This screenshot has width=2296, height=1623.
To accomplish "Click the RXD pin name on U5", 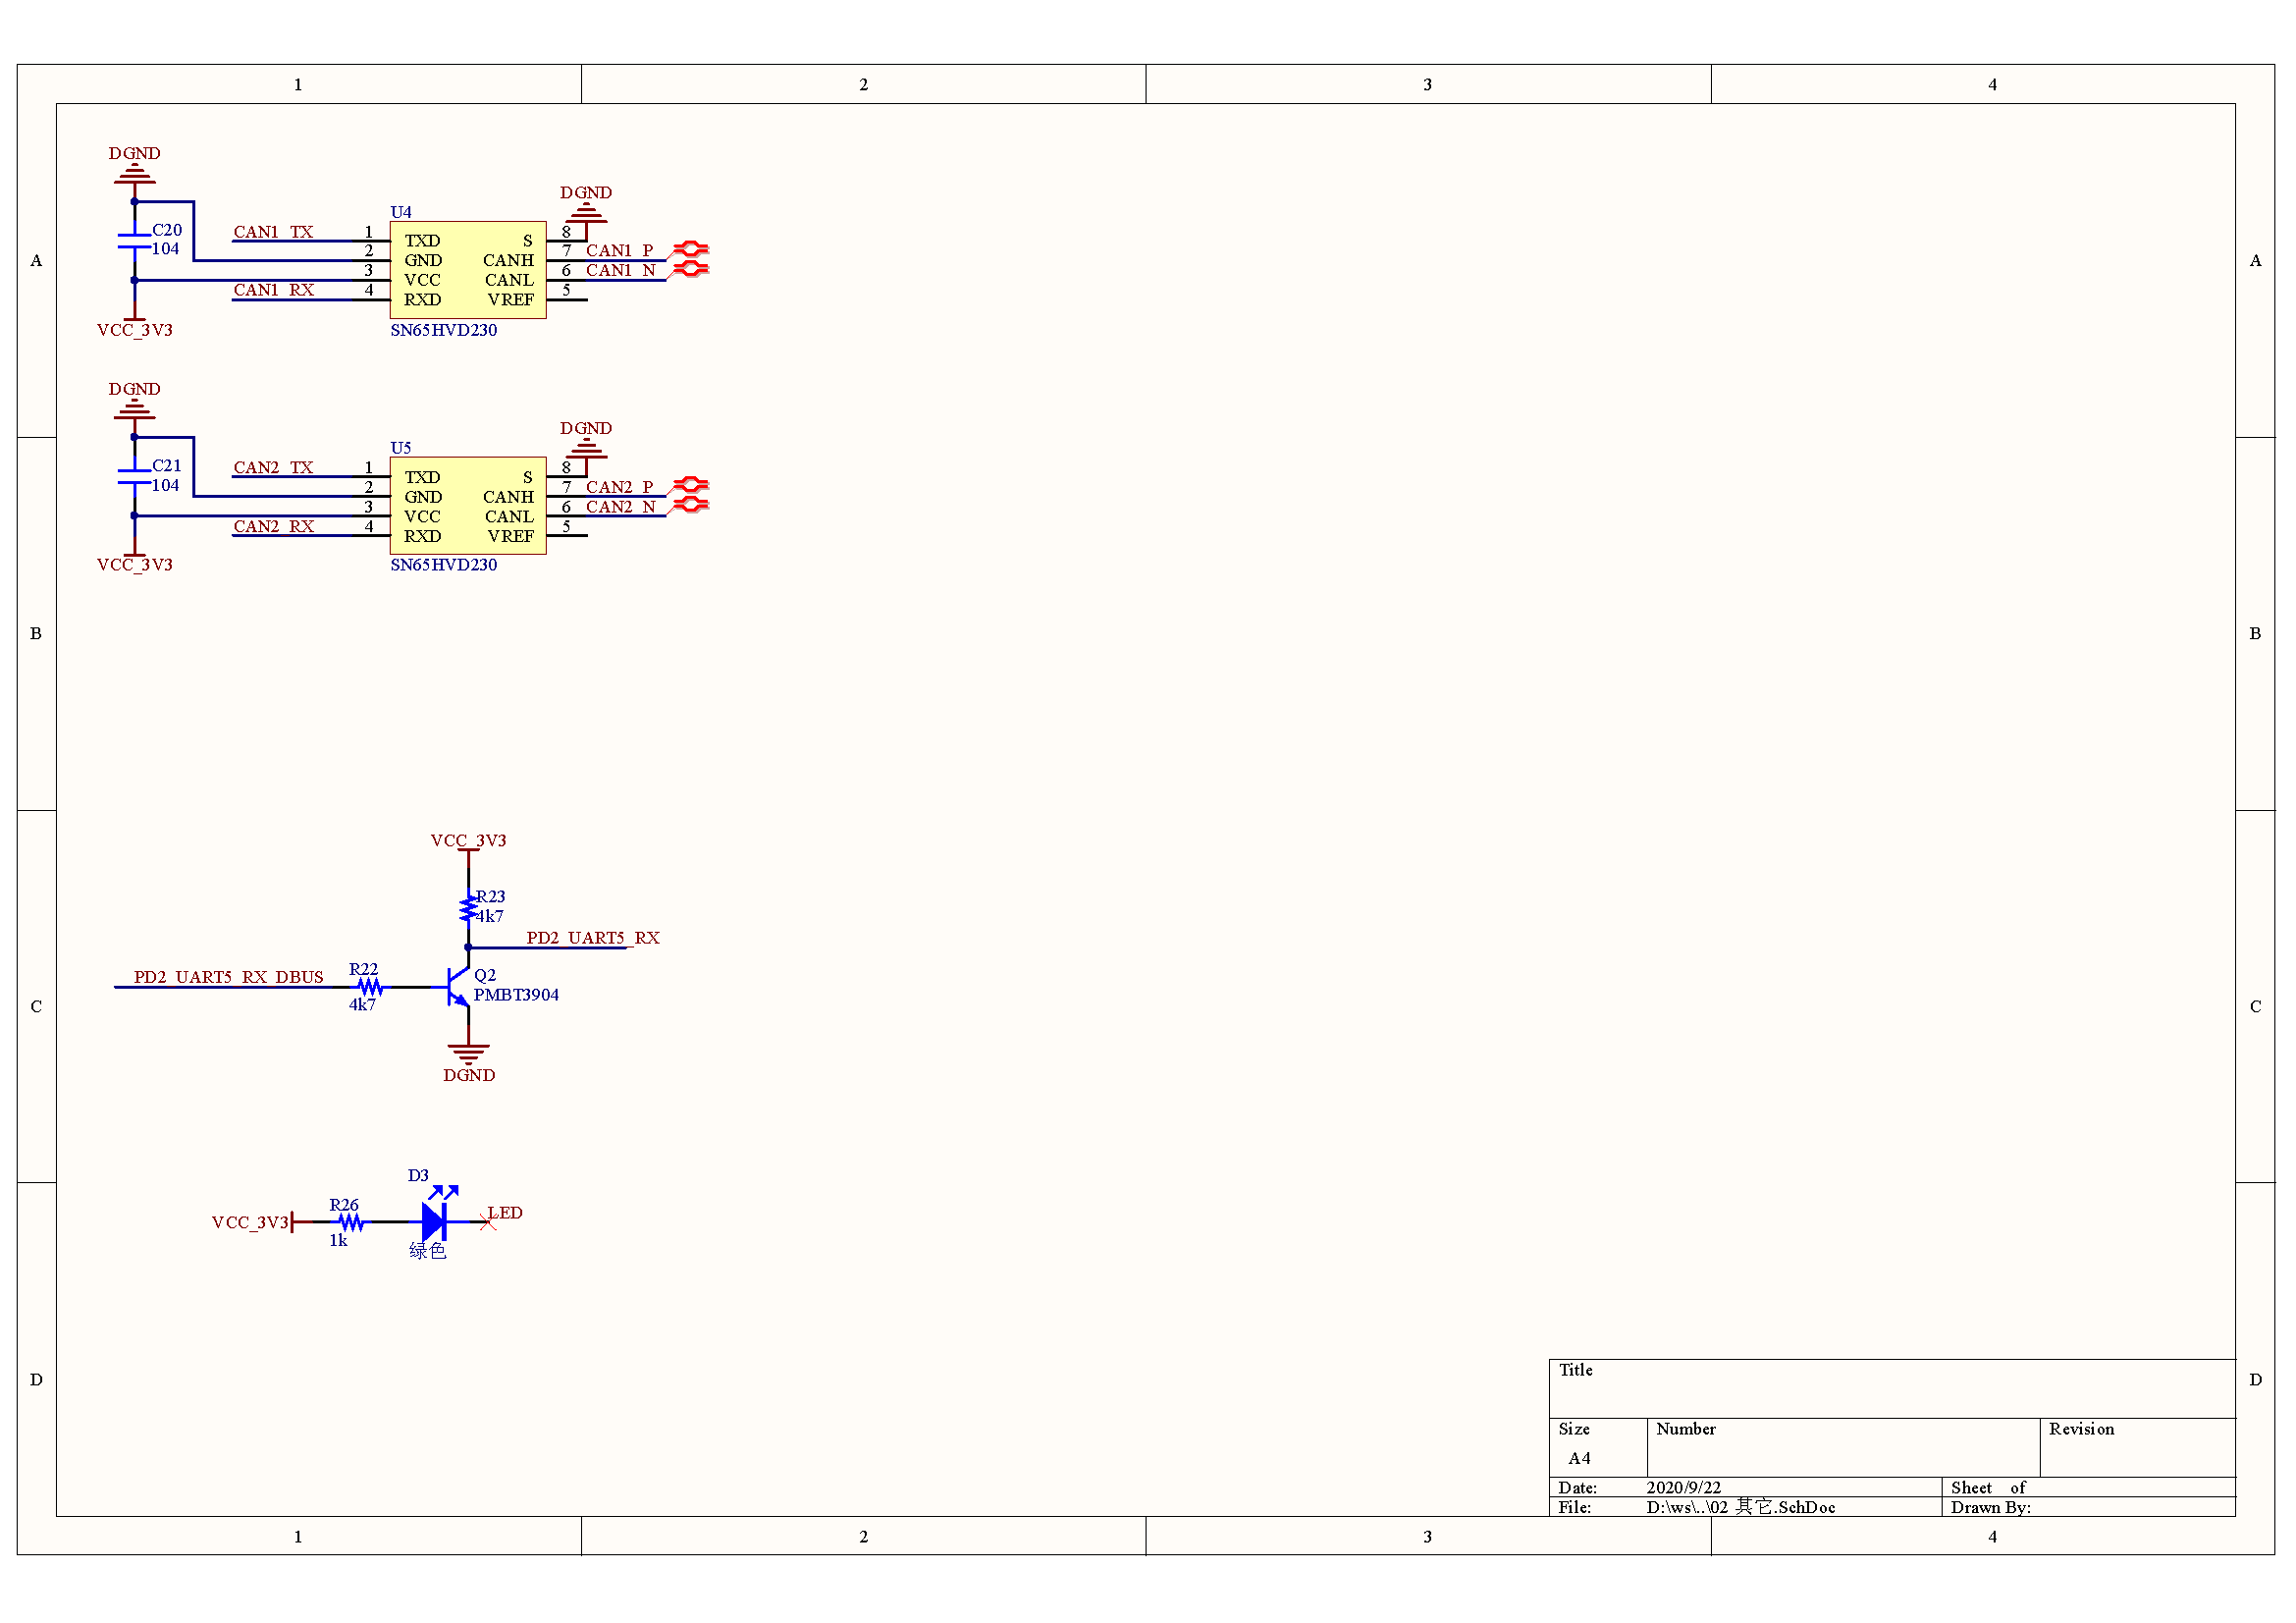I will [x=422, y=536].
